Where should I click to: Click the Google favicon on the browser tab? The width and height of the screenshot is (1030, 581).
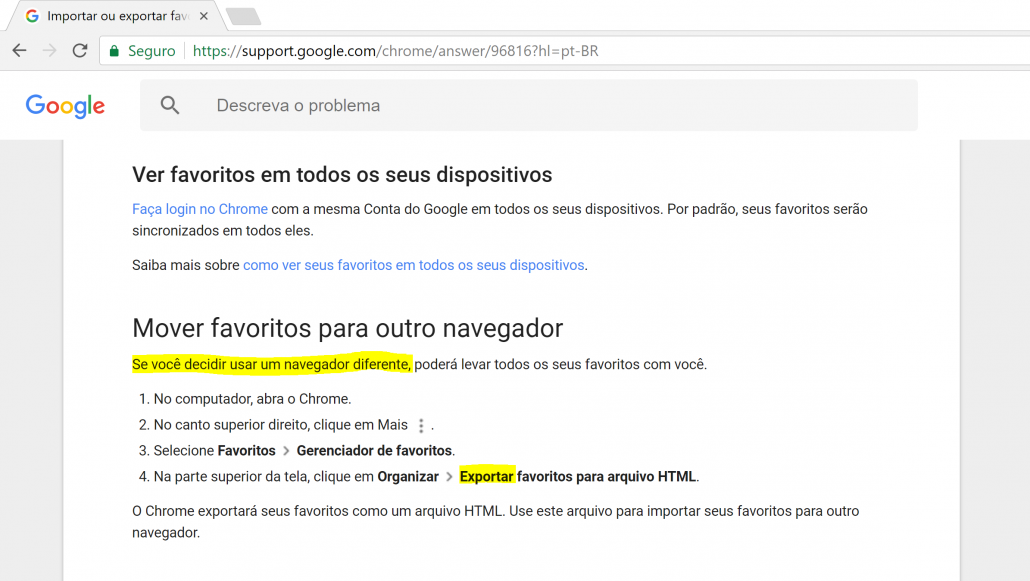[x=31, y=16]
